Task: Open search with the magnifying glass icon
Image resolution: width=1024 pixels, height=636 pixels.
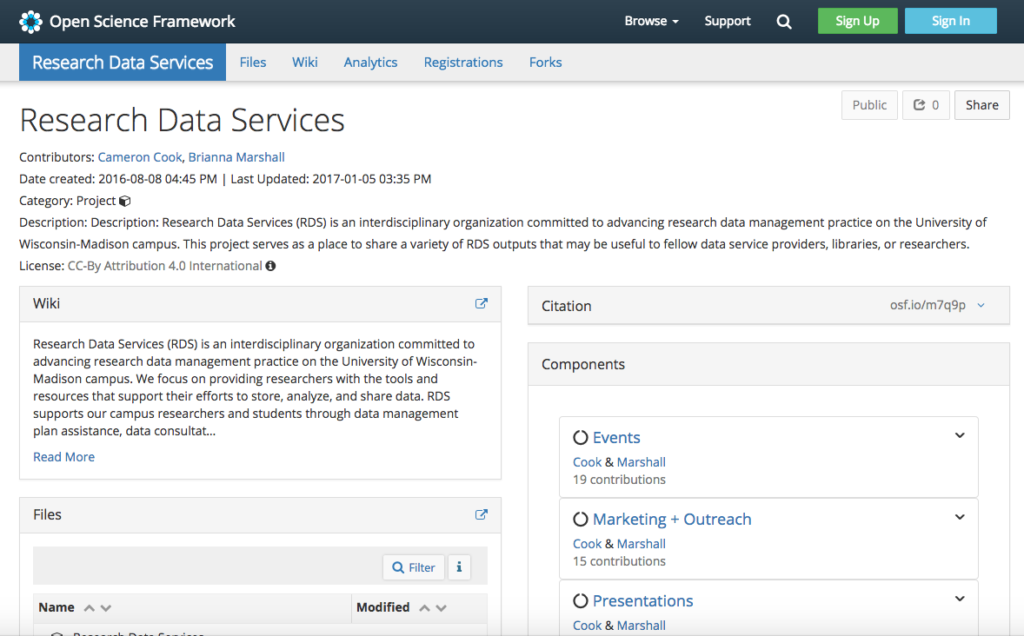Action: pyautogui.click(x=784, y=20)
